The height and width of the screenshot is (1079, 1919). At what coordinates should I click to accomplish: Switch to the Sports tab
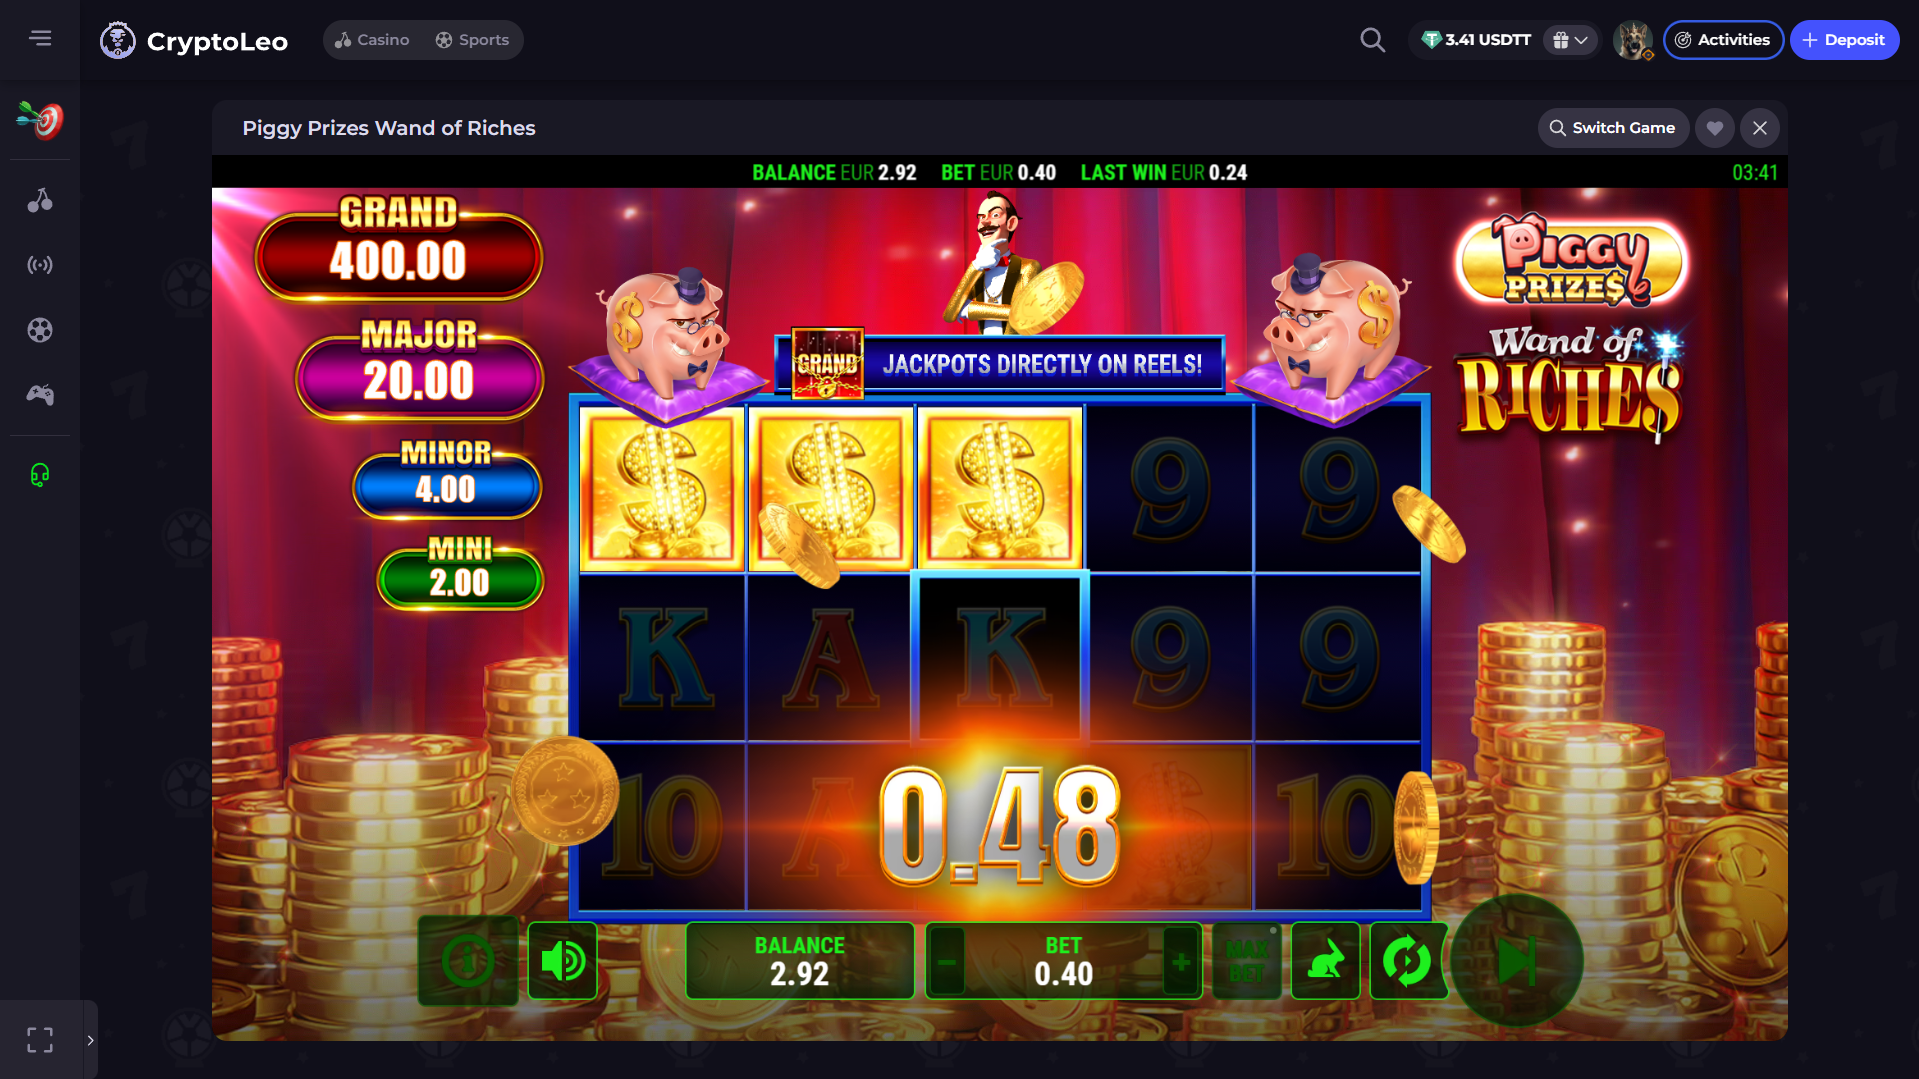[x=472, y=40]
